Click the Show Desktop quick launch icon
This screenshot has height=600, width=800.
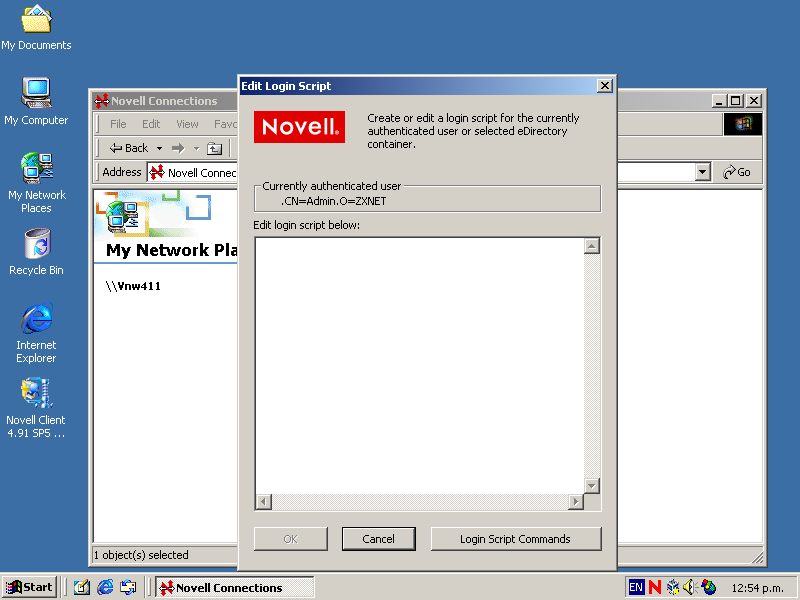[82, 587]
